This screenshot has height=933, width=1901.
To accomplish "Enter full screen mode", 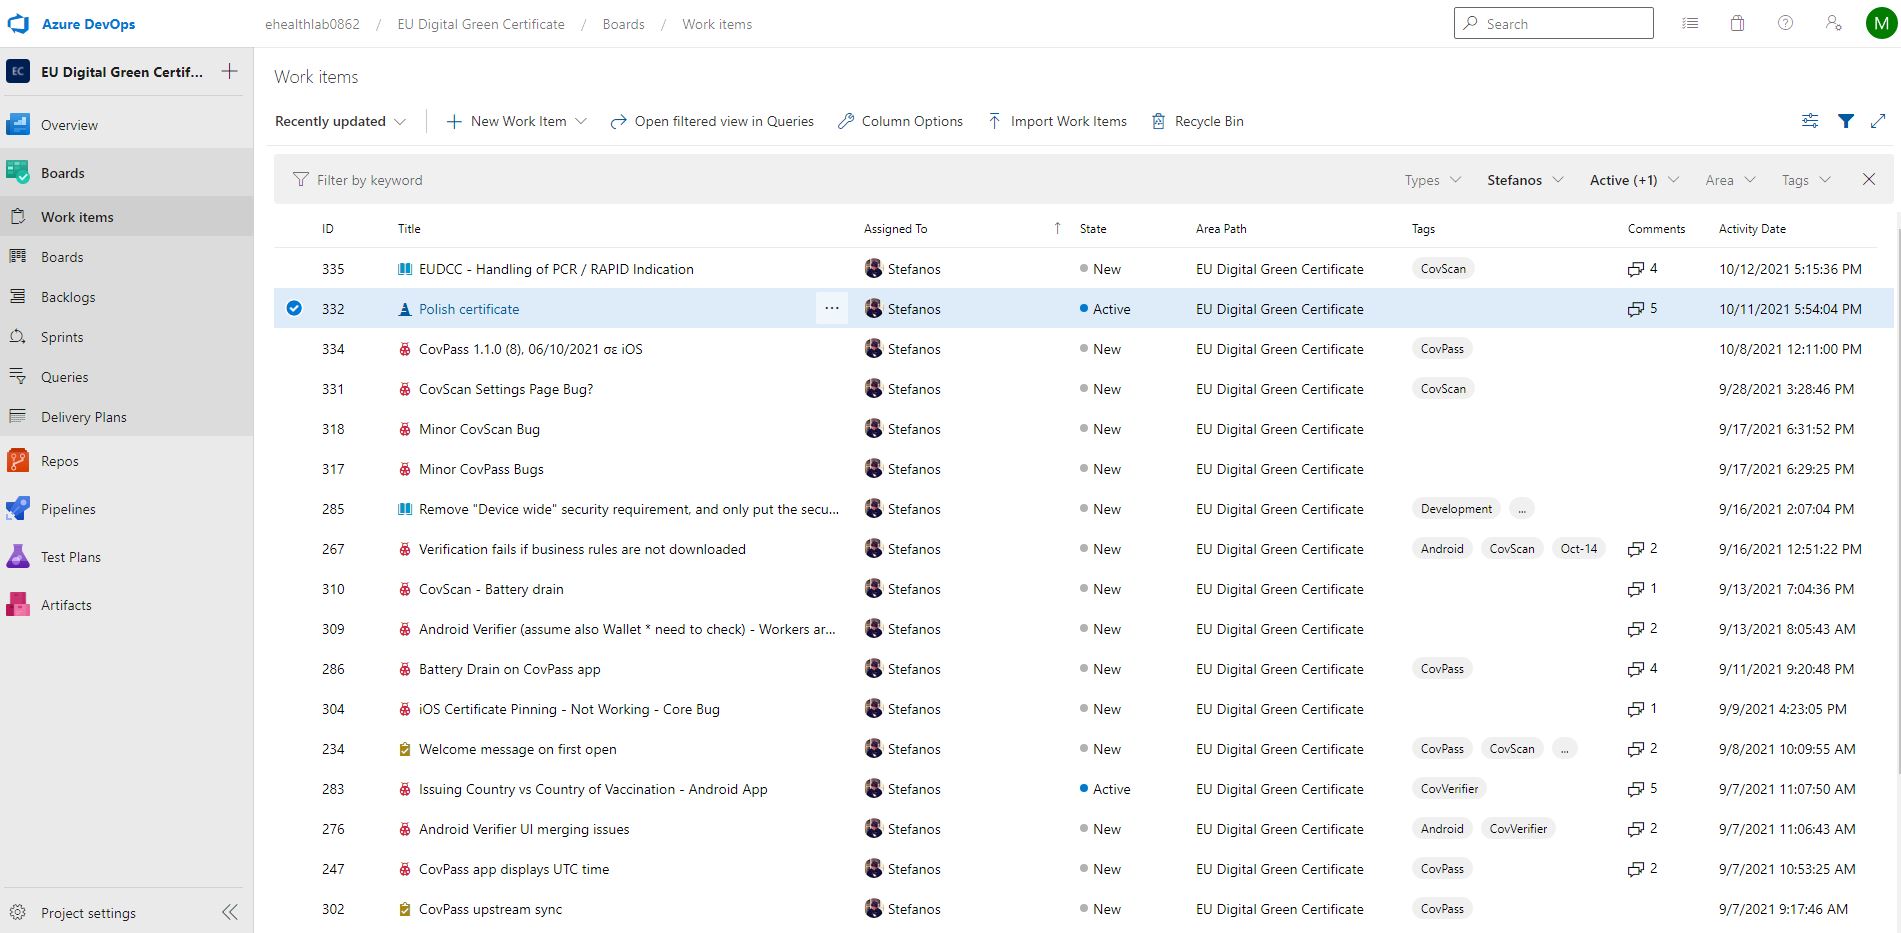I will tap(1878, 121).
